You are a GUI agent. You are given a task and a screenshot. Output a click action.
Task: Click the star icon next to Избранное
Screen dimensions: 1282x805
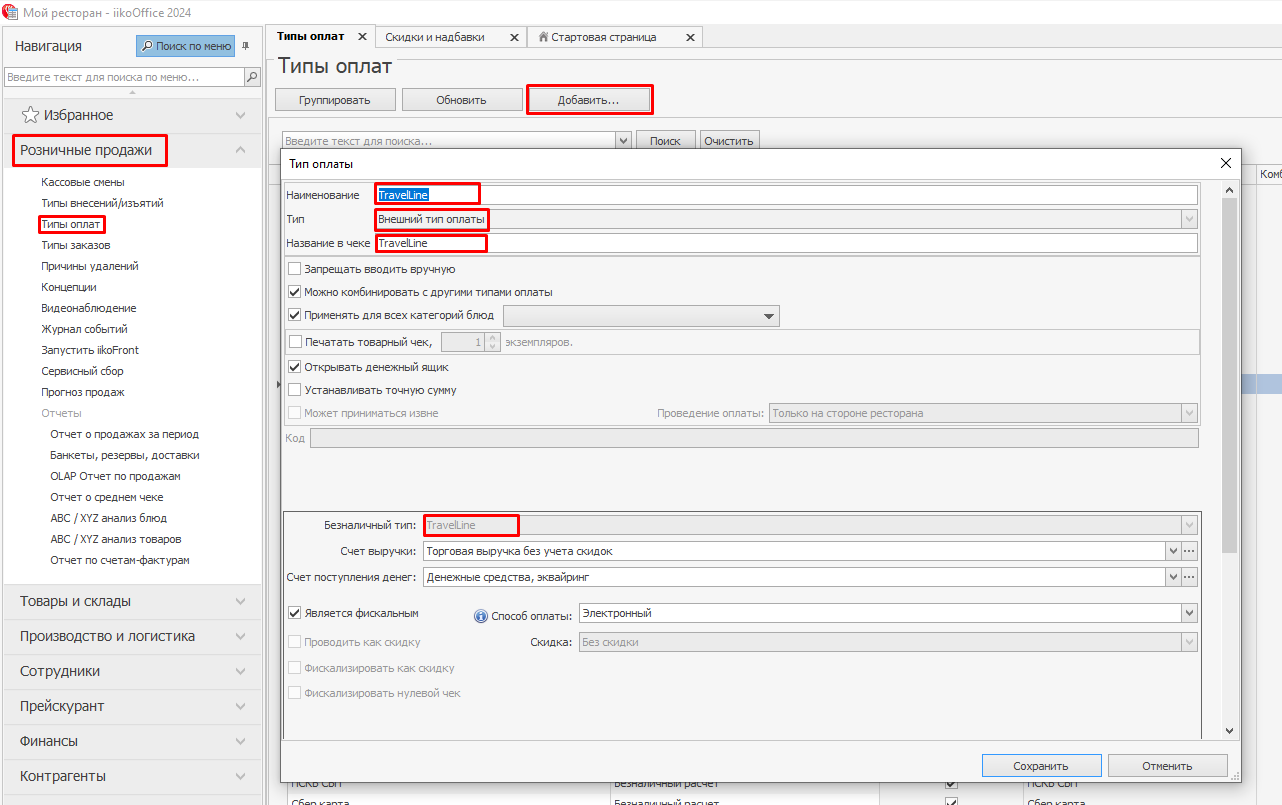31,115
